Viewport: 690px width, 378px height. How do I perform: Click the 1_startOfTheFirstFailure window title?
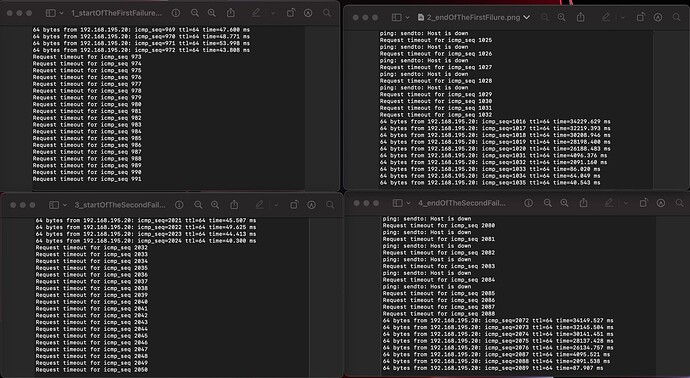(117, 13)
